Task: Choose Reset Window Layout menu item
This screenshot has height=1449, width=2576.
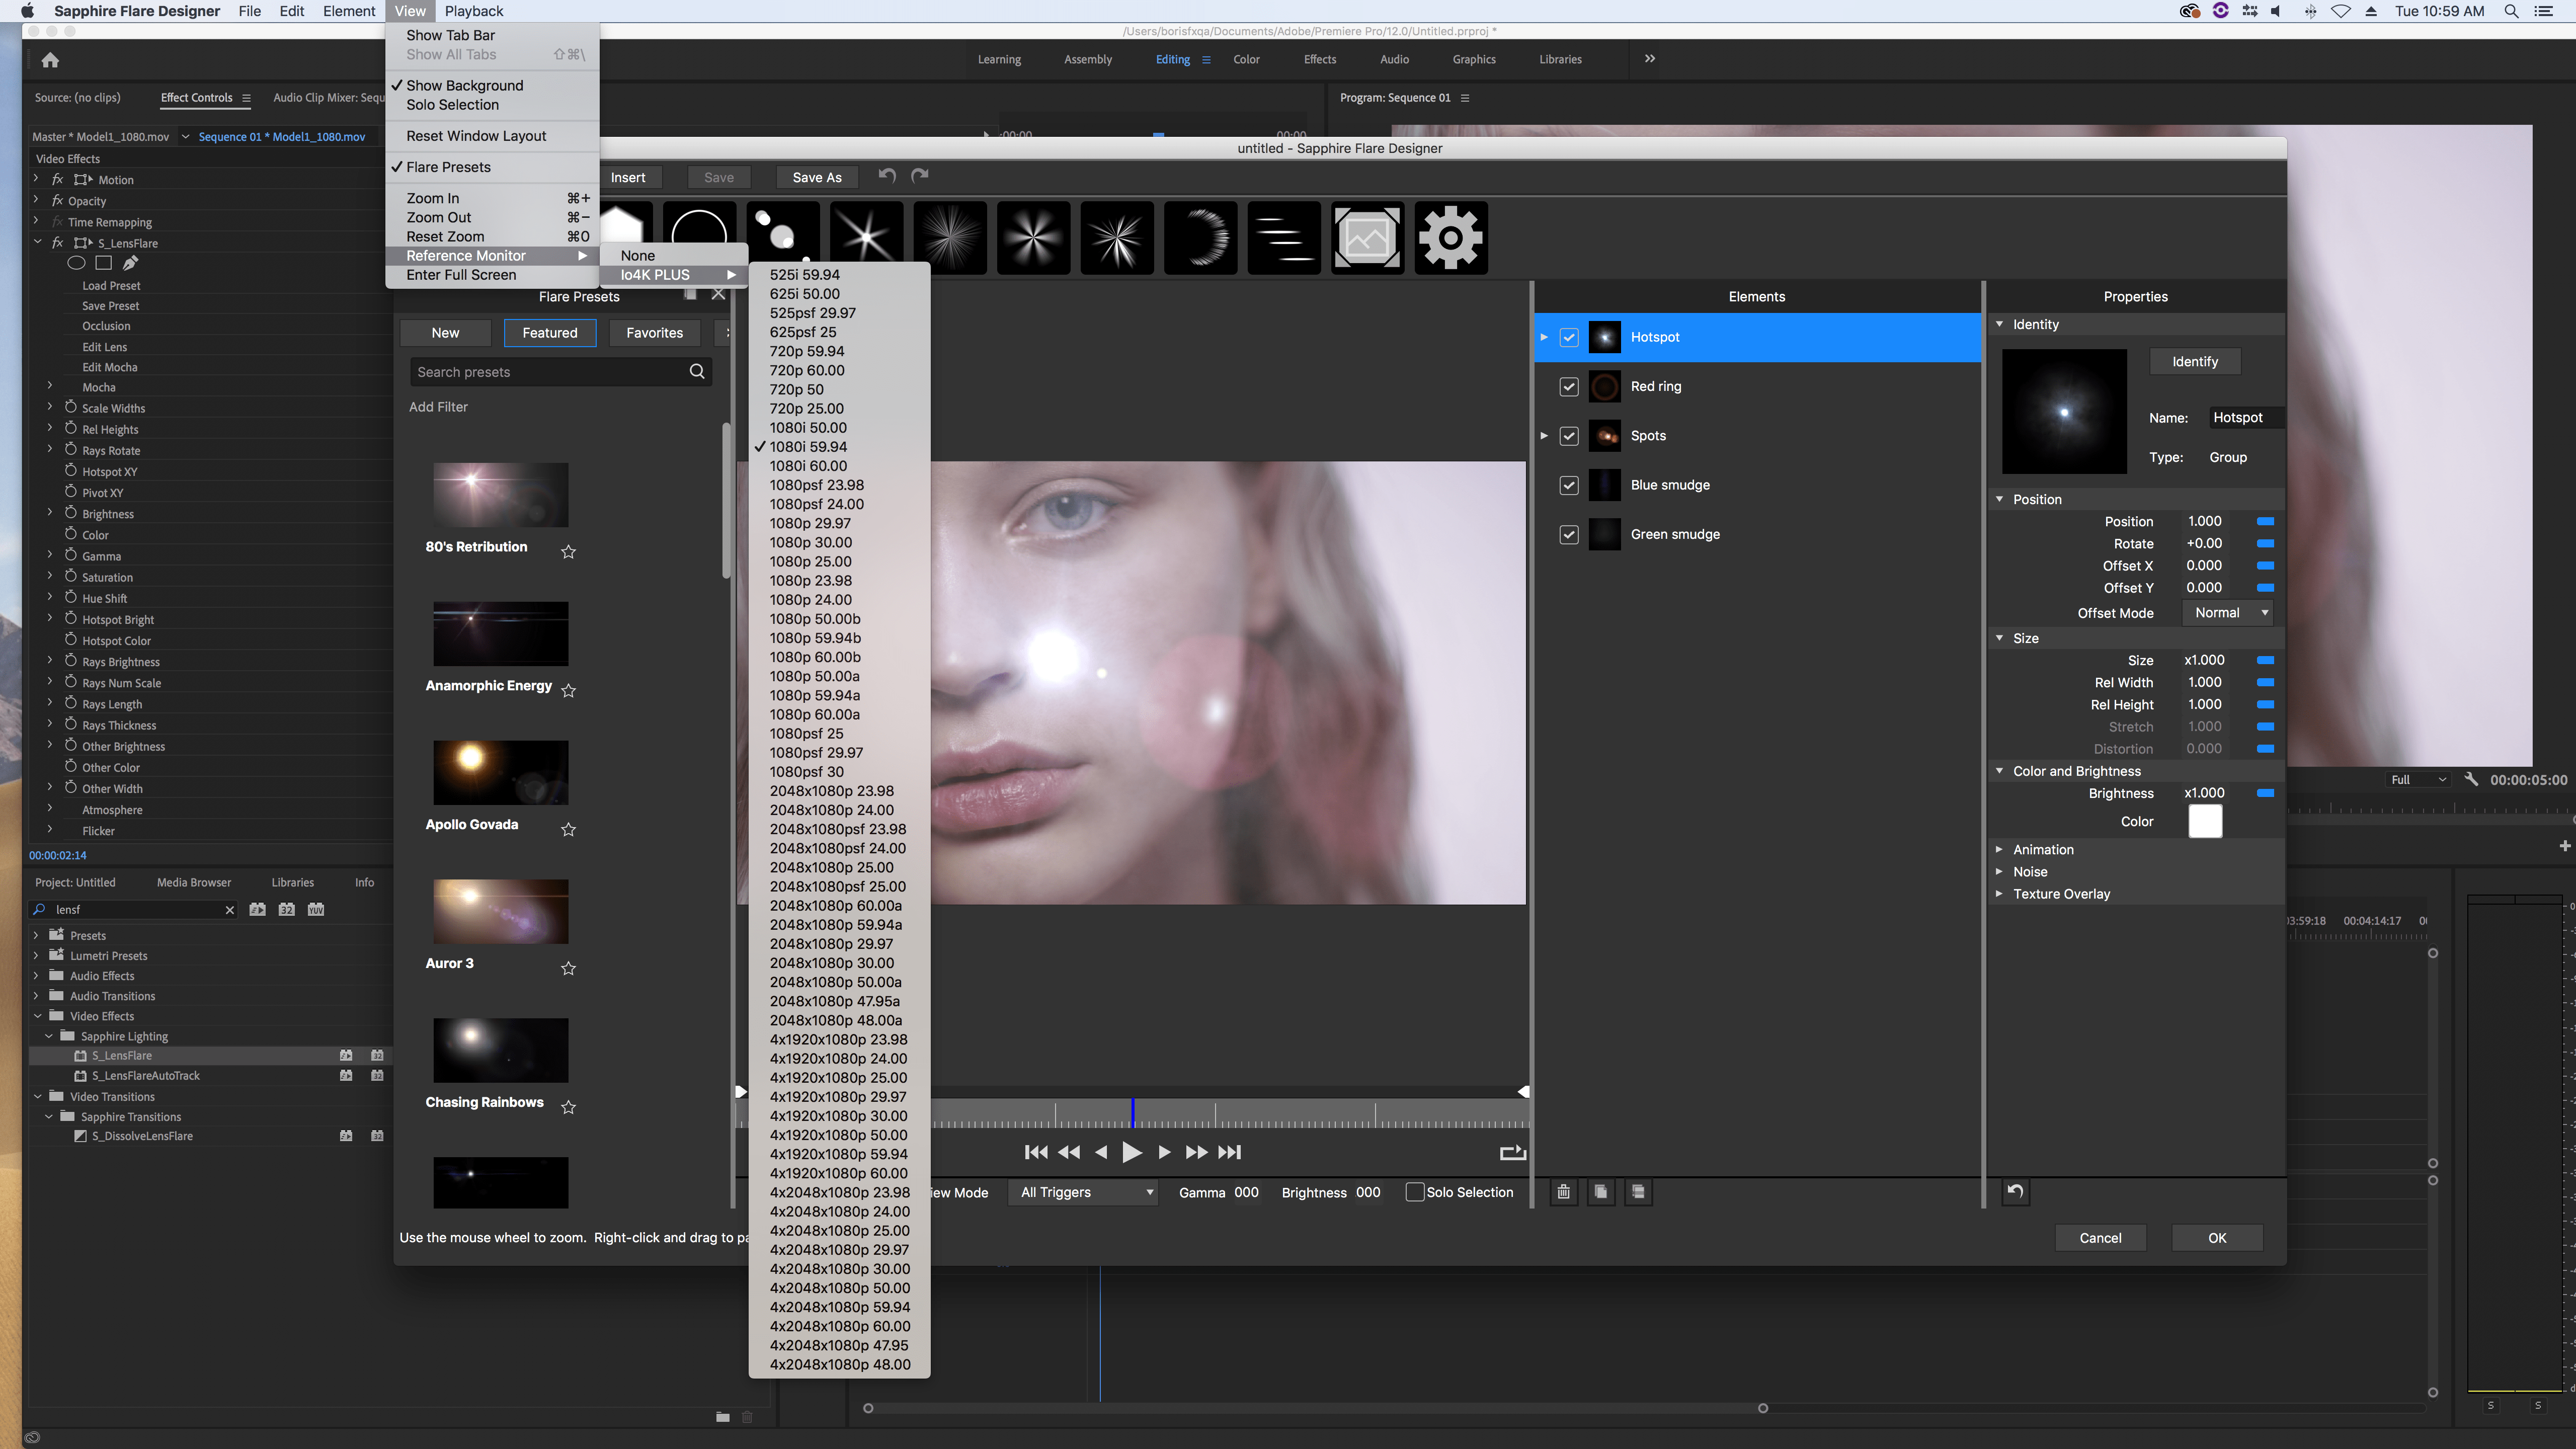Action: pyautogui.click(x=476, y=136)
